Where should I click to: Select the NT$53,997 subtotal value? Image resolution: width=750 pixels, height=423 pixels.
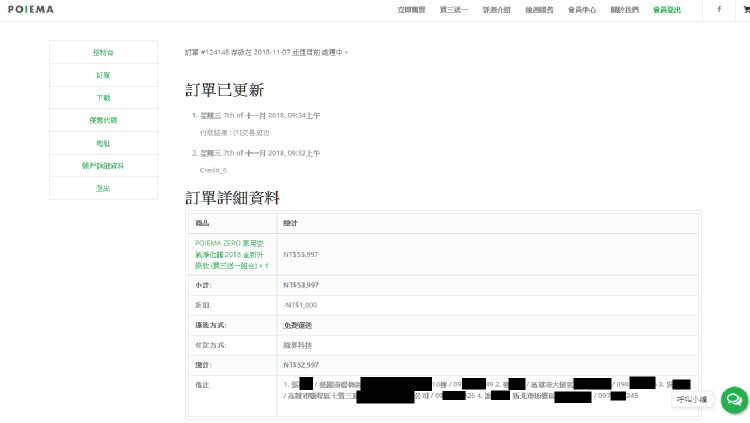pyautogui.click(x=301, y=285)
